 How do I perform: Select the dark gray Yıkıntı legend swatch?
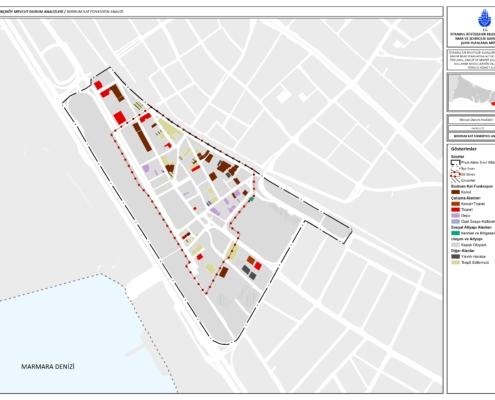coord(455,257)
